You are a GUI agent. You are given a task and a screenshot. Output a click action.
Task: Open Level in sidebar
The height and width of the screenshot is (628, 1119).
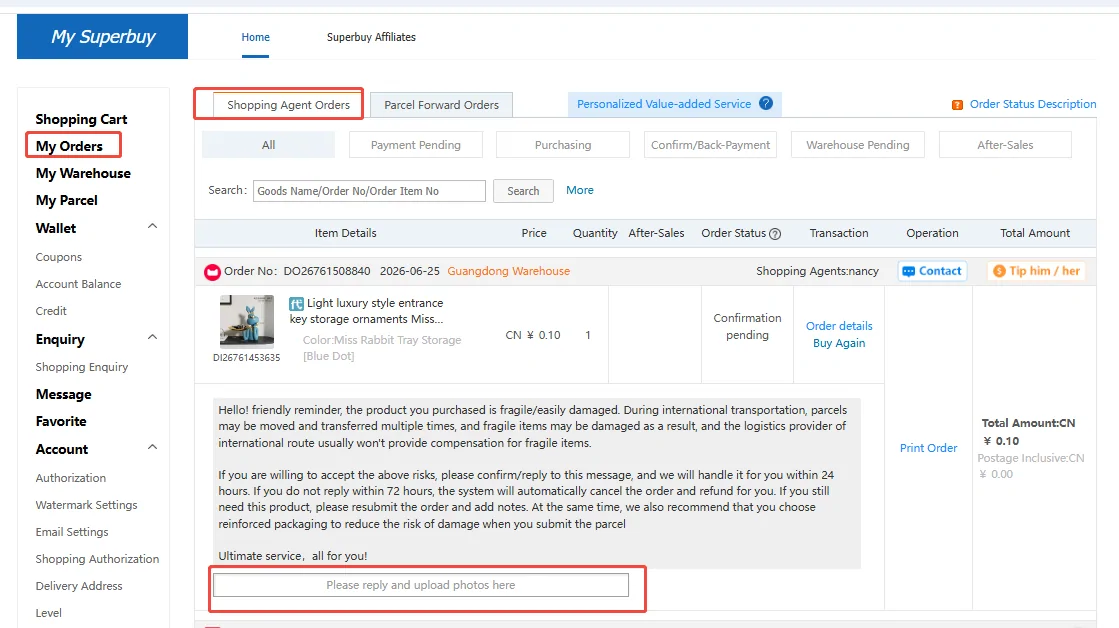coord(49,613)
